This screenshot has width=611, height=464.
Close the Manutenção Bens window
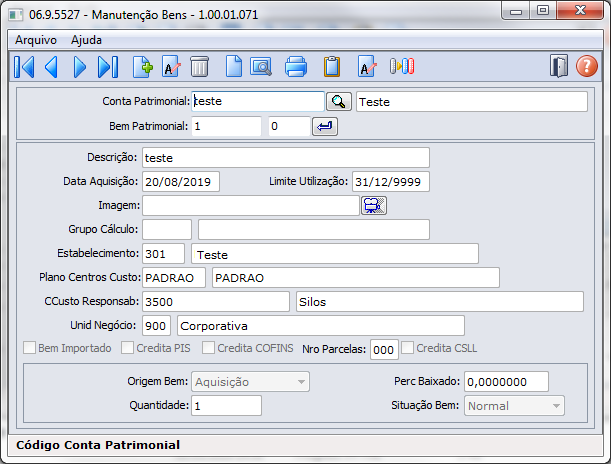pos(580,10)
